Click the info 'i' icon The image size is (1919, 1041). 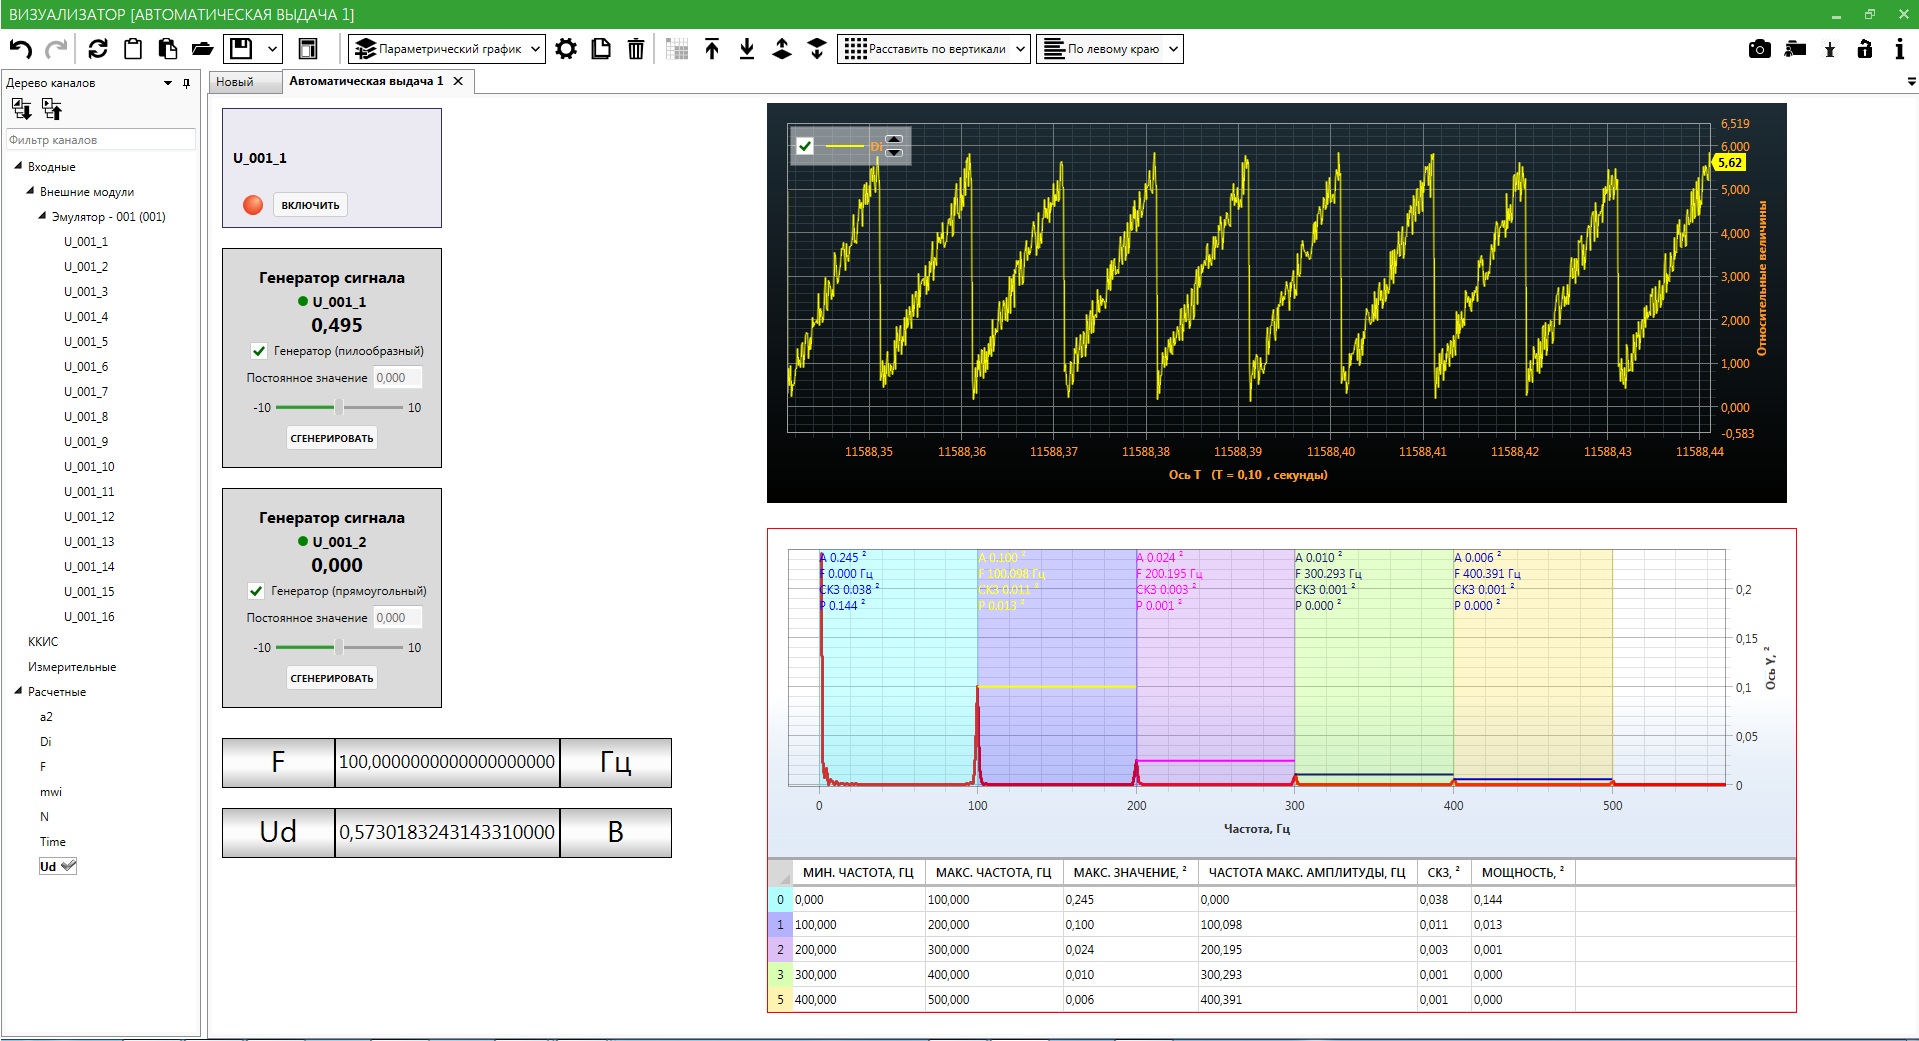click(1900, 49)
